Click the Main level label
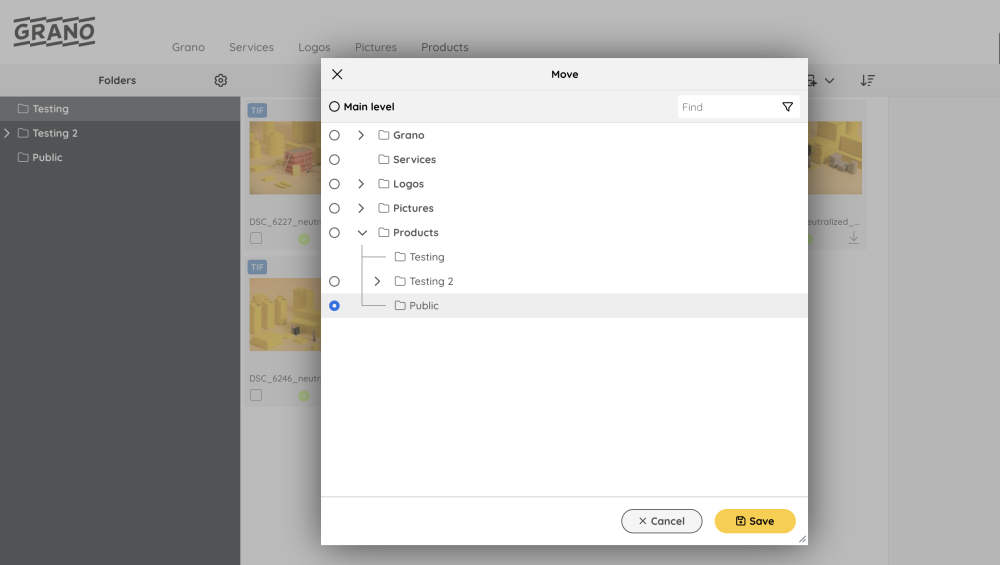This screenshot has width=1000, height=565. click(369, 106)
